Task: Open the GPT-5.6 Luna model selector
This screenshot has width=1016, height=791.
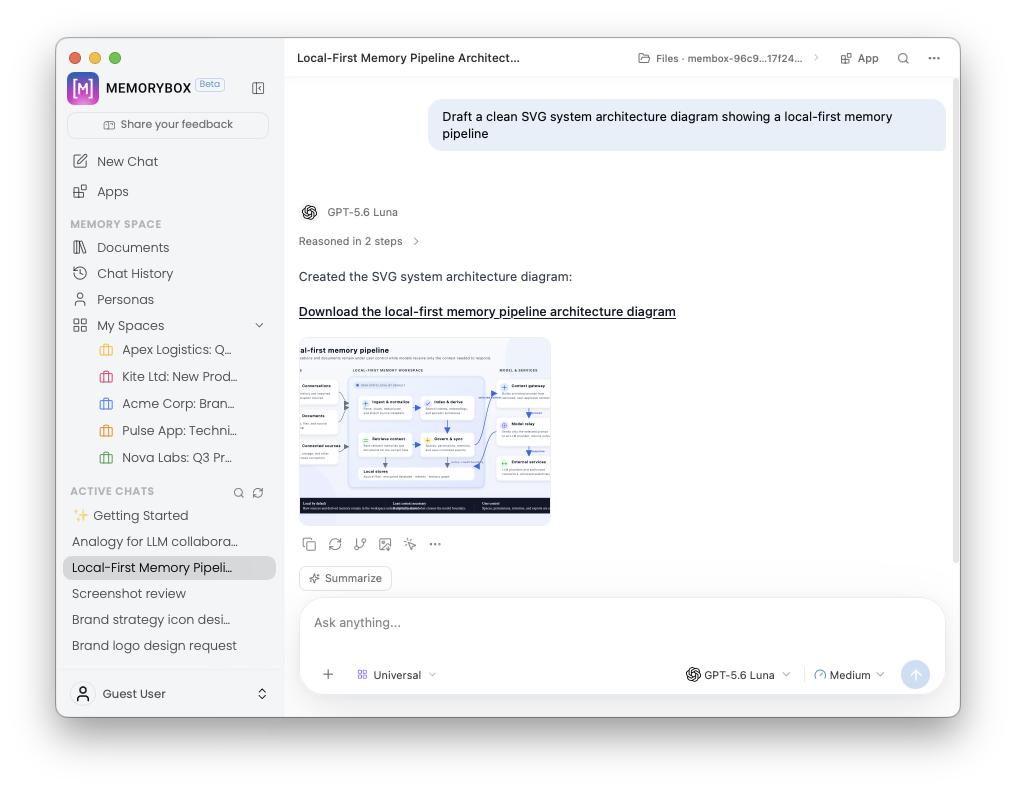Action: 738,675
